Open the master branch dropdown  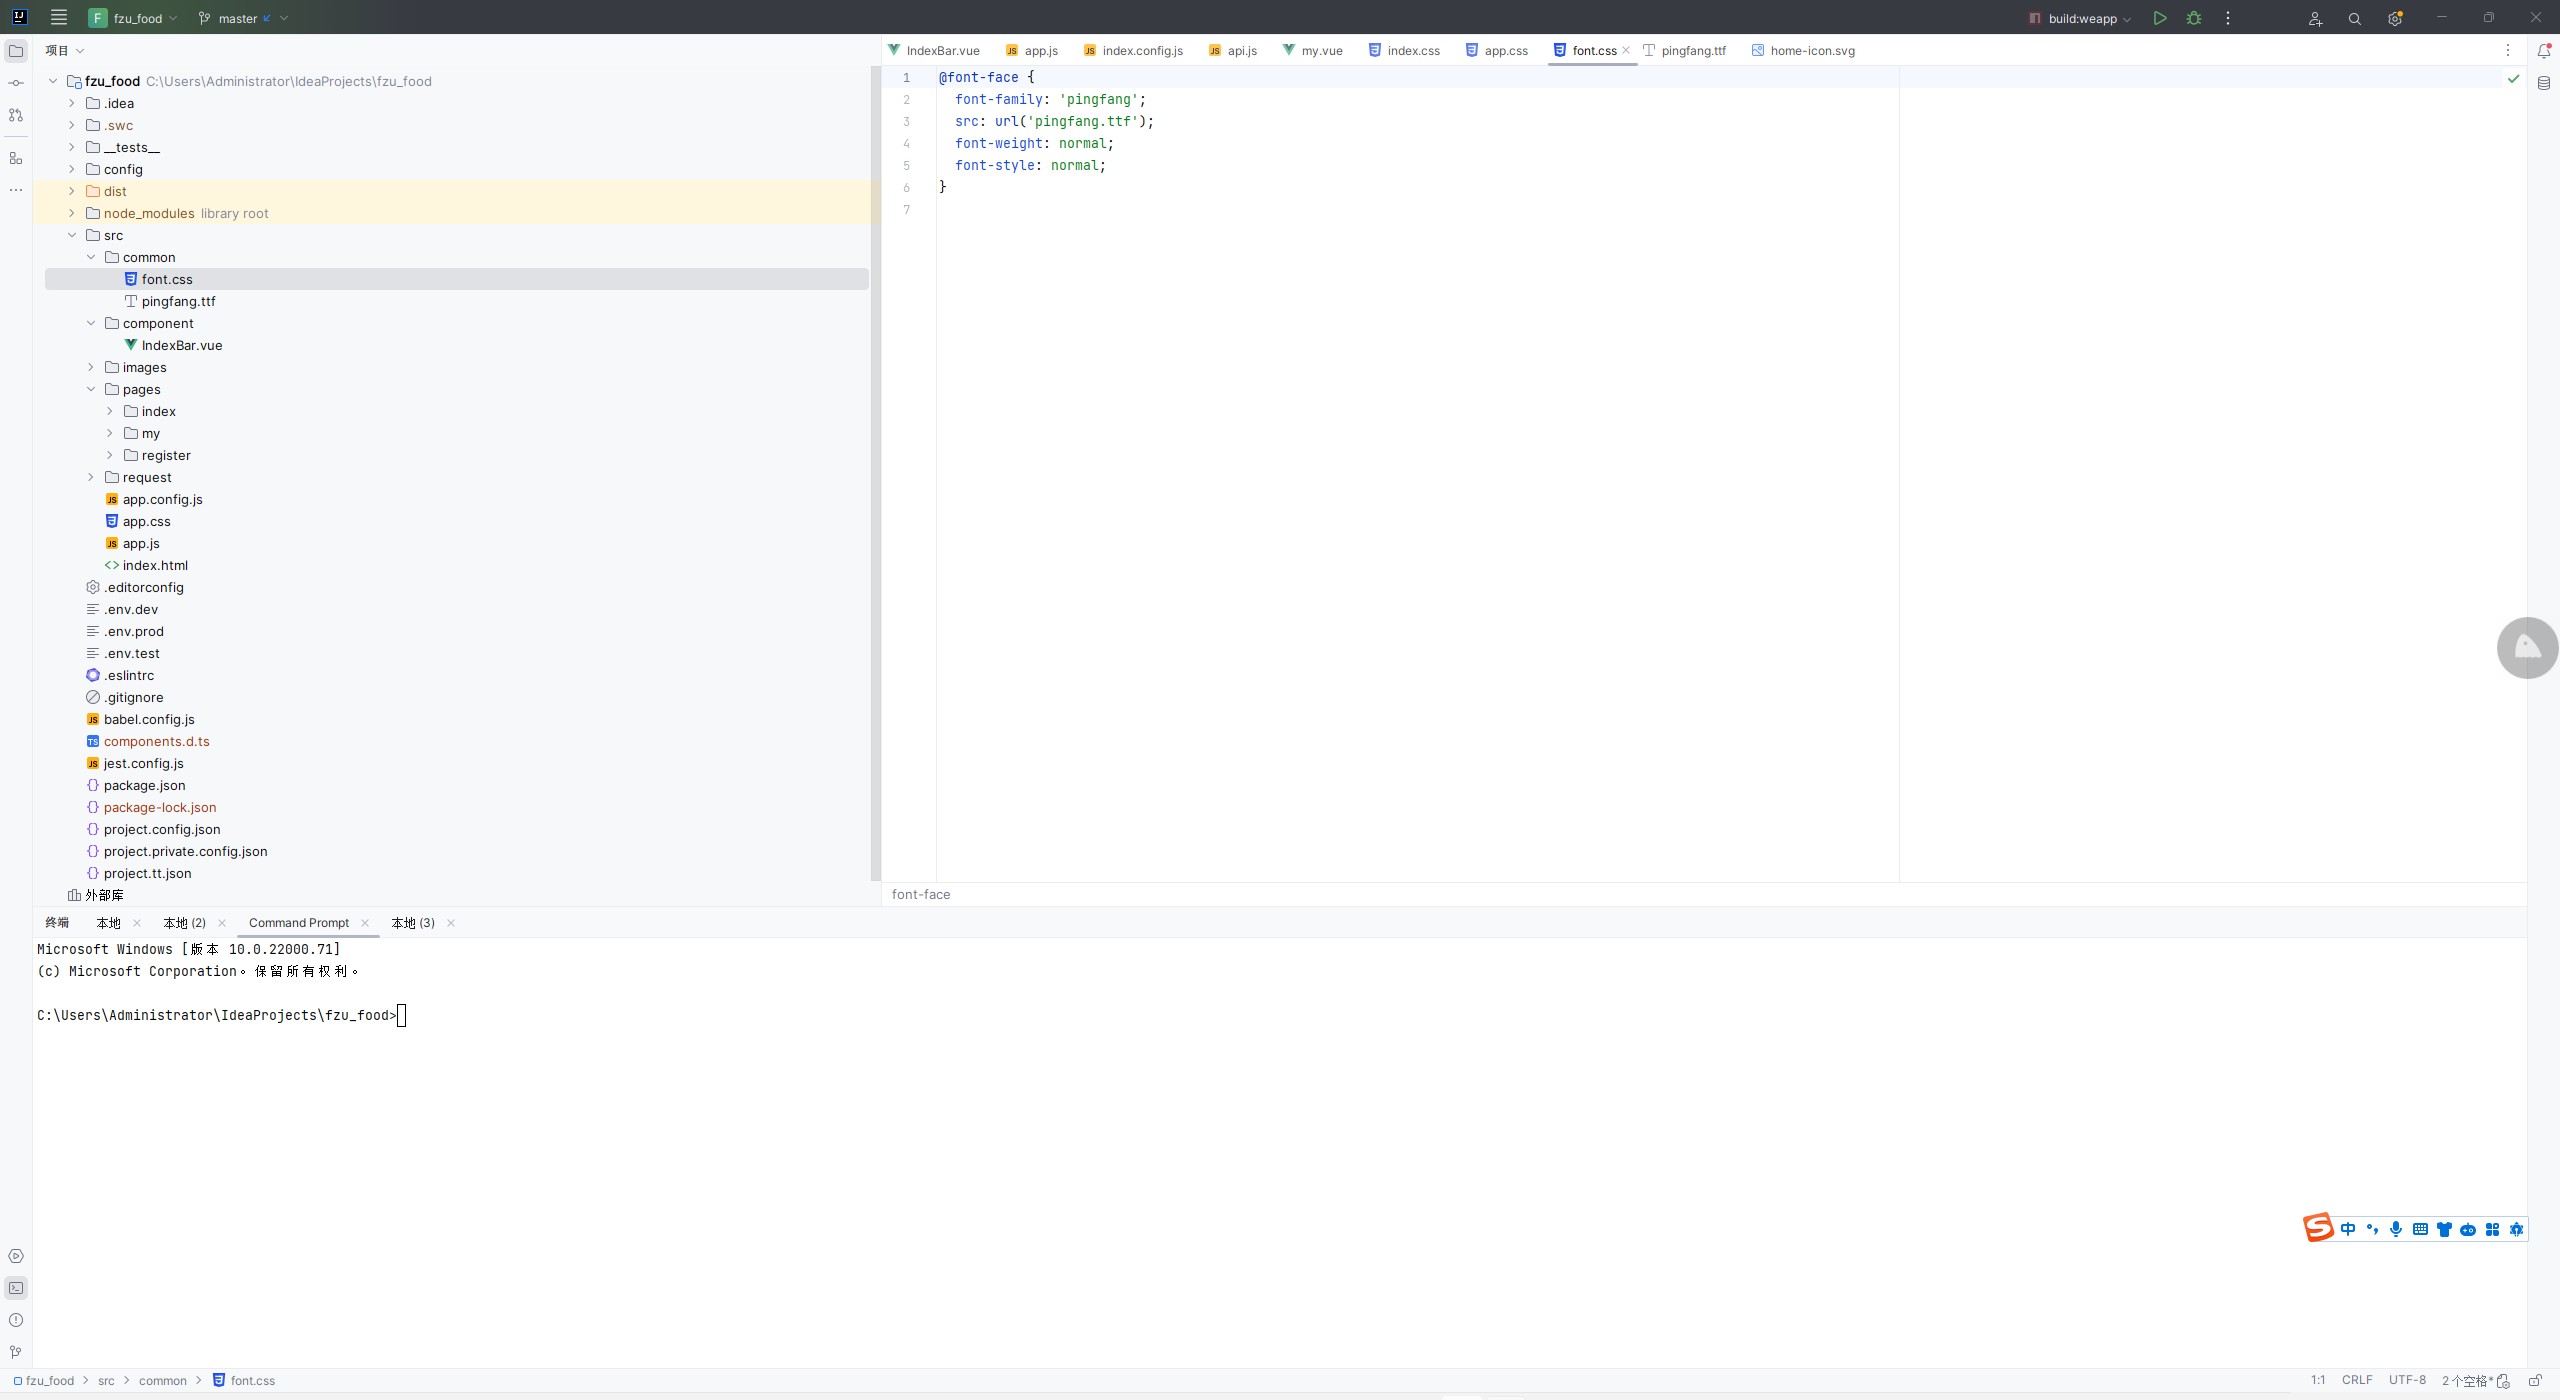(243, 18)
